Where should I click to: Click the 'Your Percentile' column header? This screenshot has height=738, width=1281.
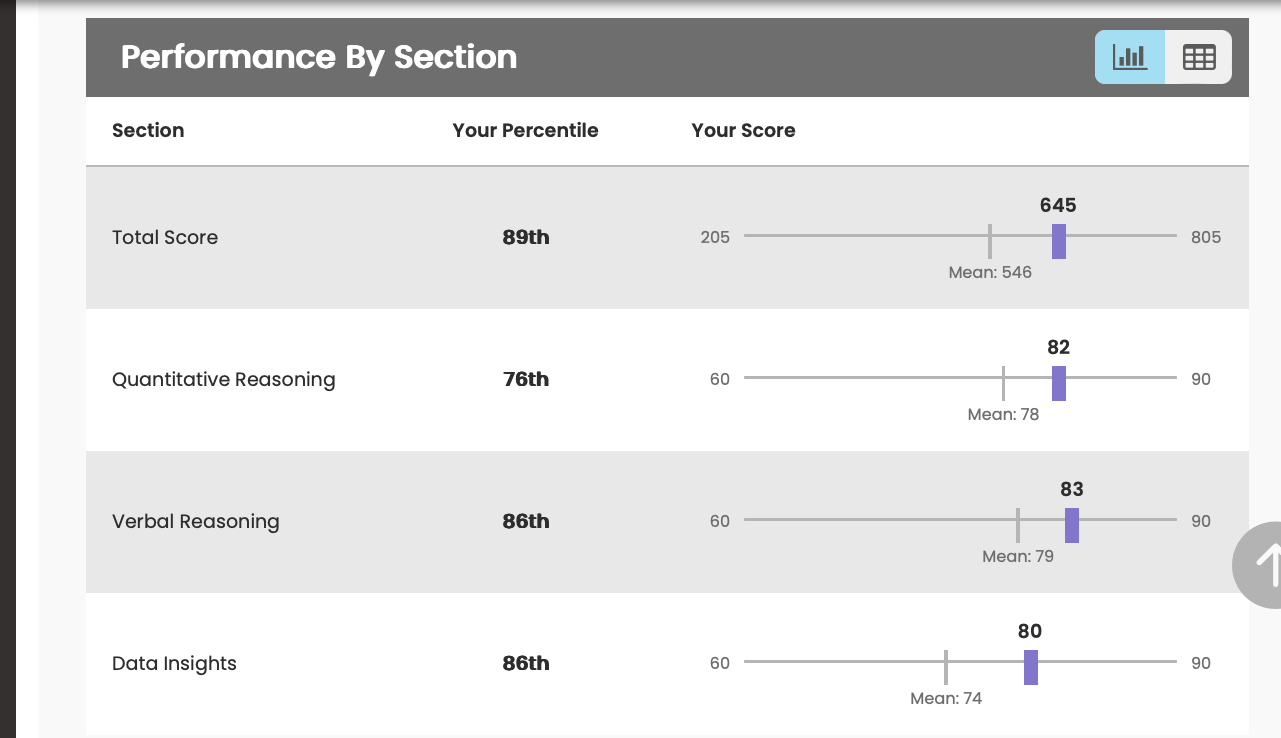525,130
